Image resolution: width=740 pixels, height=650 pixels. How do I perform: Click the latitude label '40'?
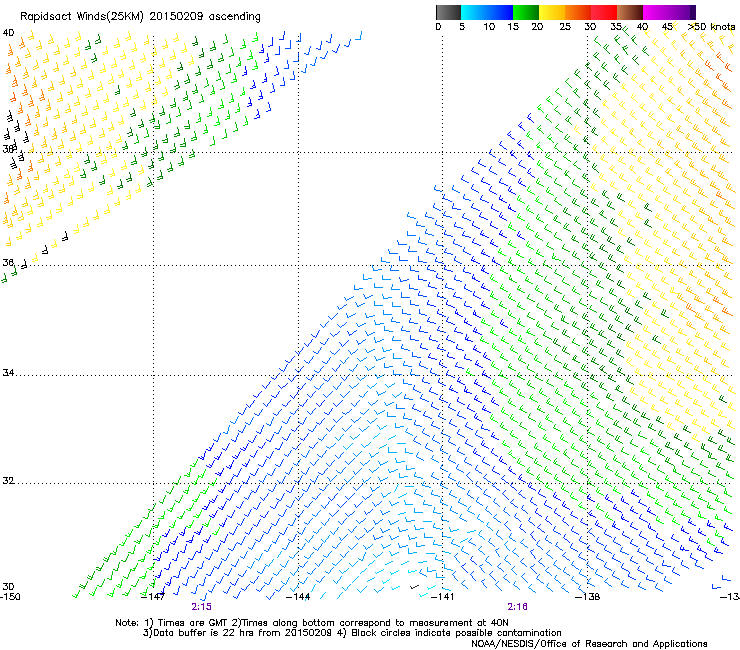click(8, 33)
